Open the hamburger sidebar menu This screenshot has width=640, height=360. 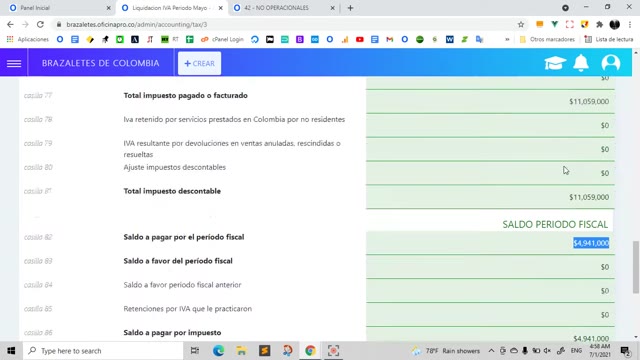click(x=14, y=63)
